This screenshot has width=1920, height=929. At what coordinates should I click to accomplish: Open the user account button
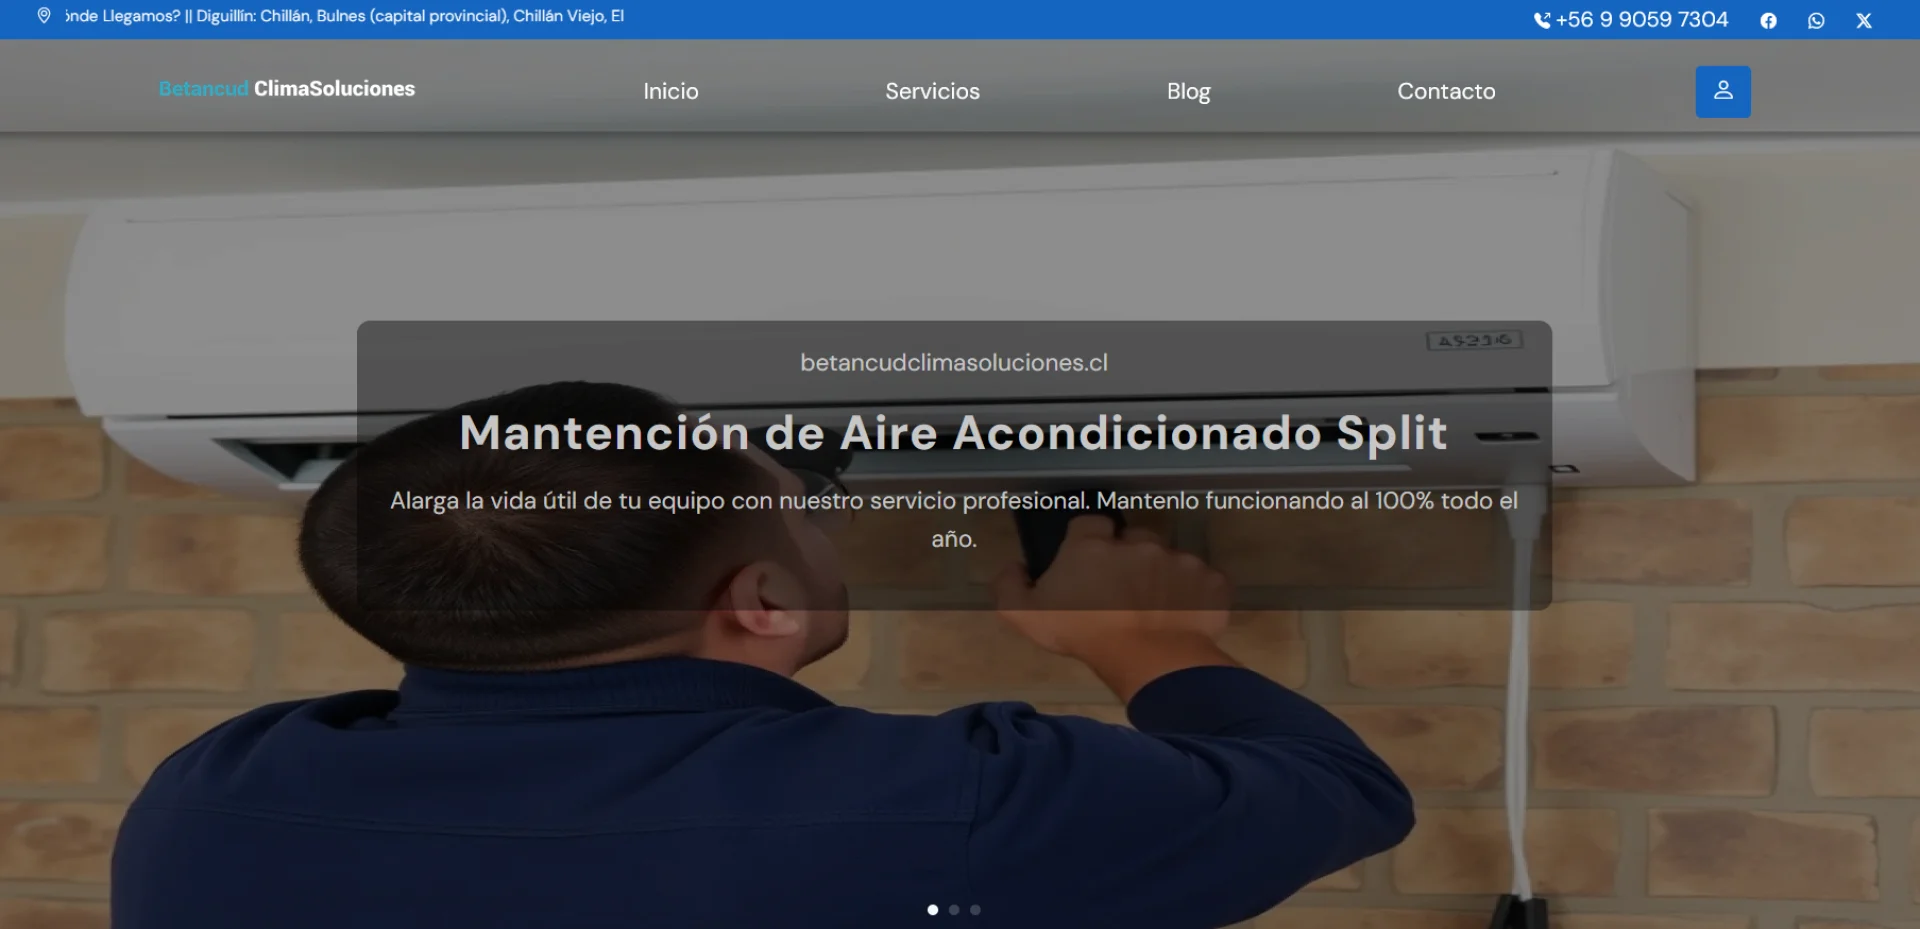point(1722,92)
